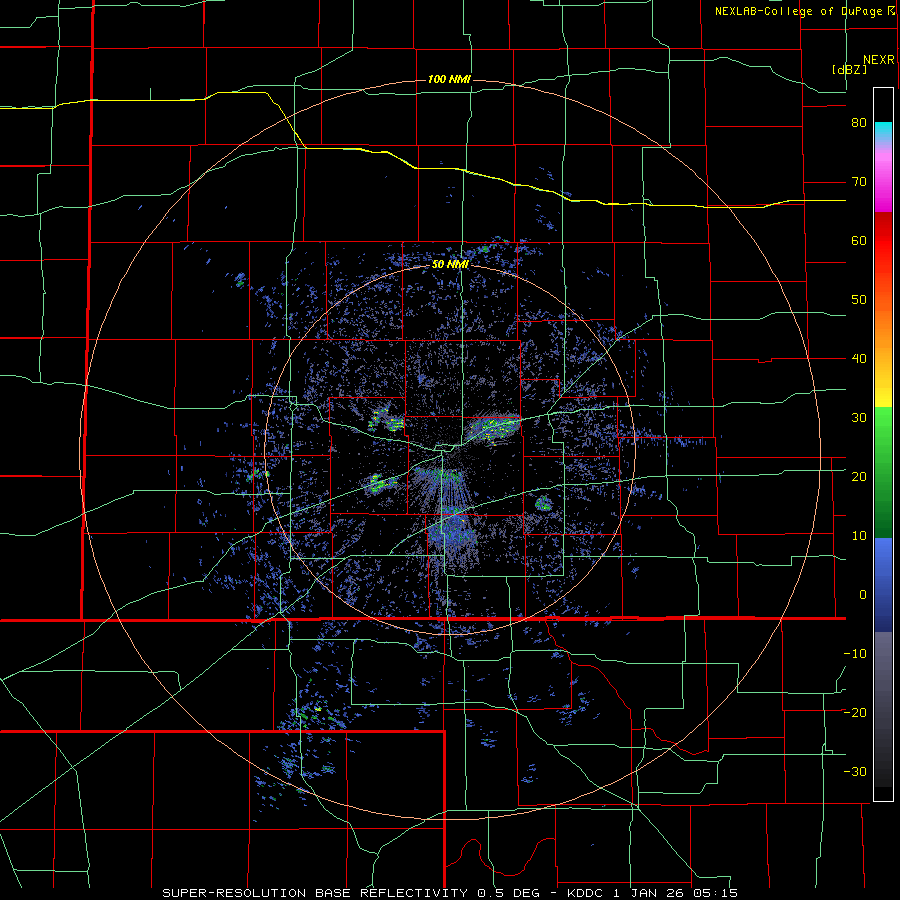Click the 20 value on dBZ scale
This screenshot has width=900, height=900.
coord(859,477)
